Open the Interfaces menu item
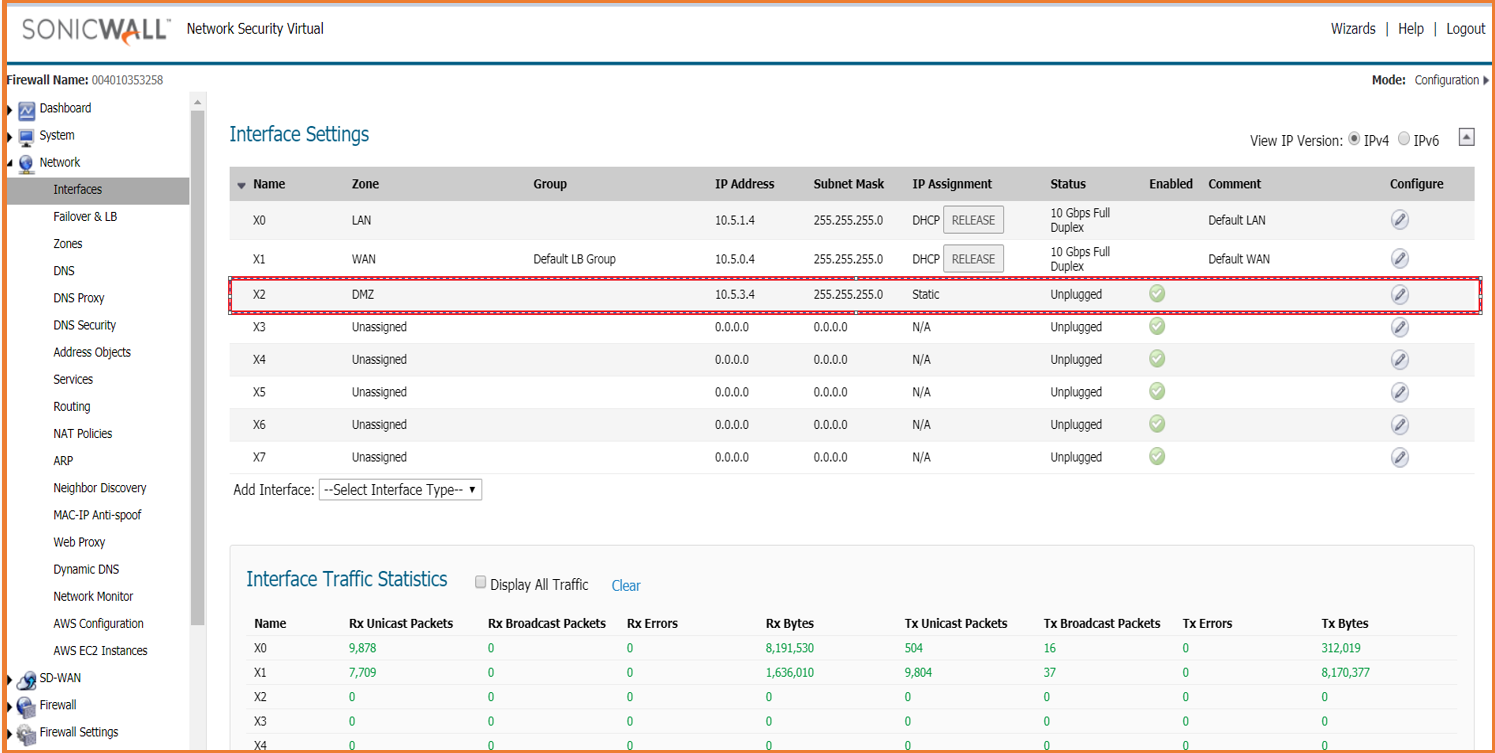Viewport: 1495px width, 753px height. coord(77,190)
